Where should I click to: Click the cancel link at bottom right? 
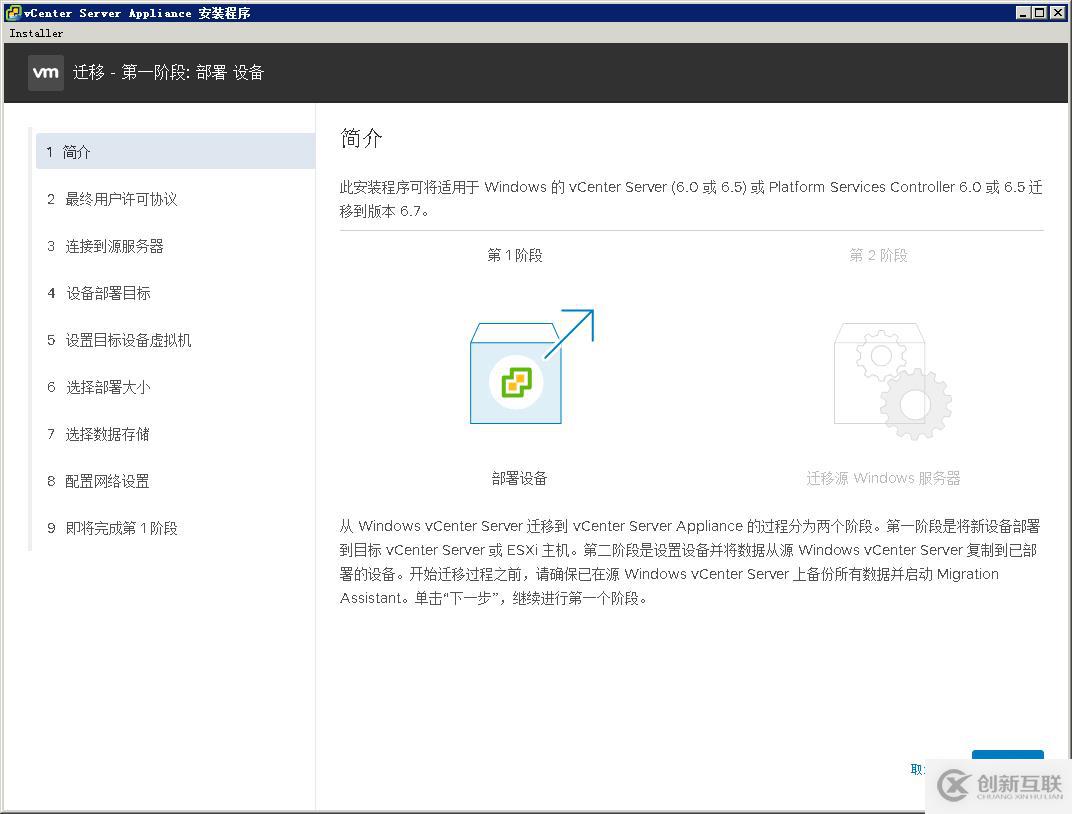(917, 770)
